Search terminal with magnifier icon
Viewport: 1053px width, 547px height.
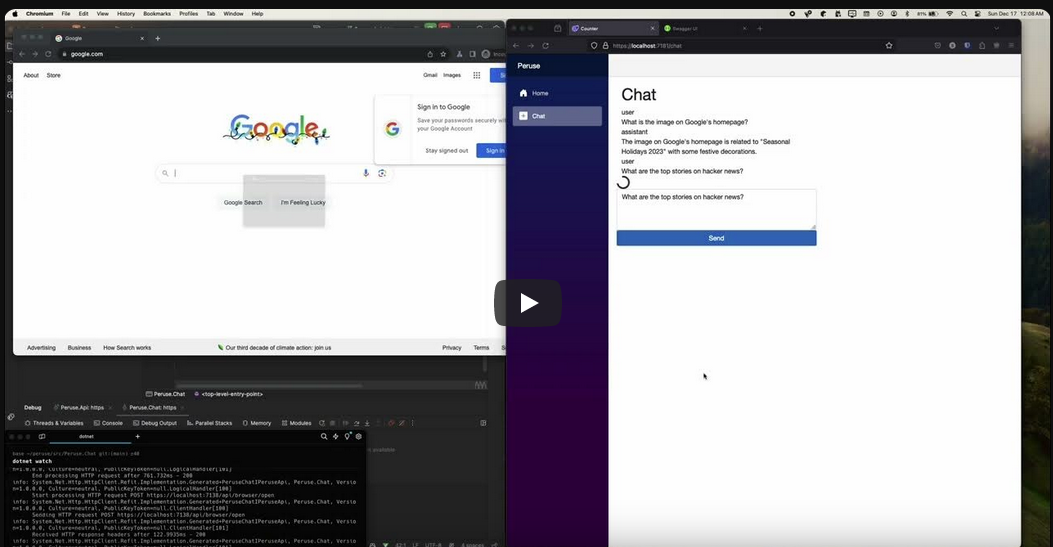coord(324,437)
